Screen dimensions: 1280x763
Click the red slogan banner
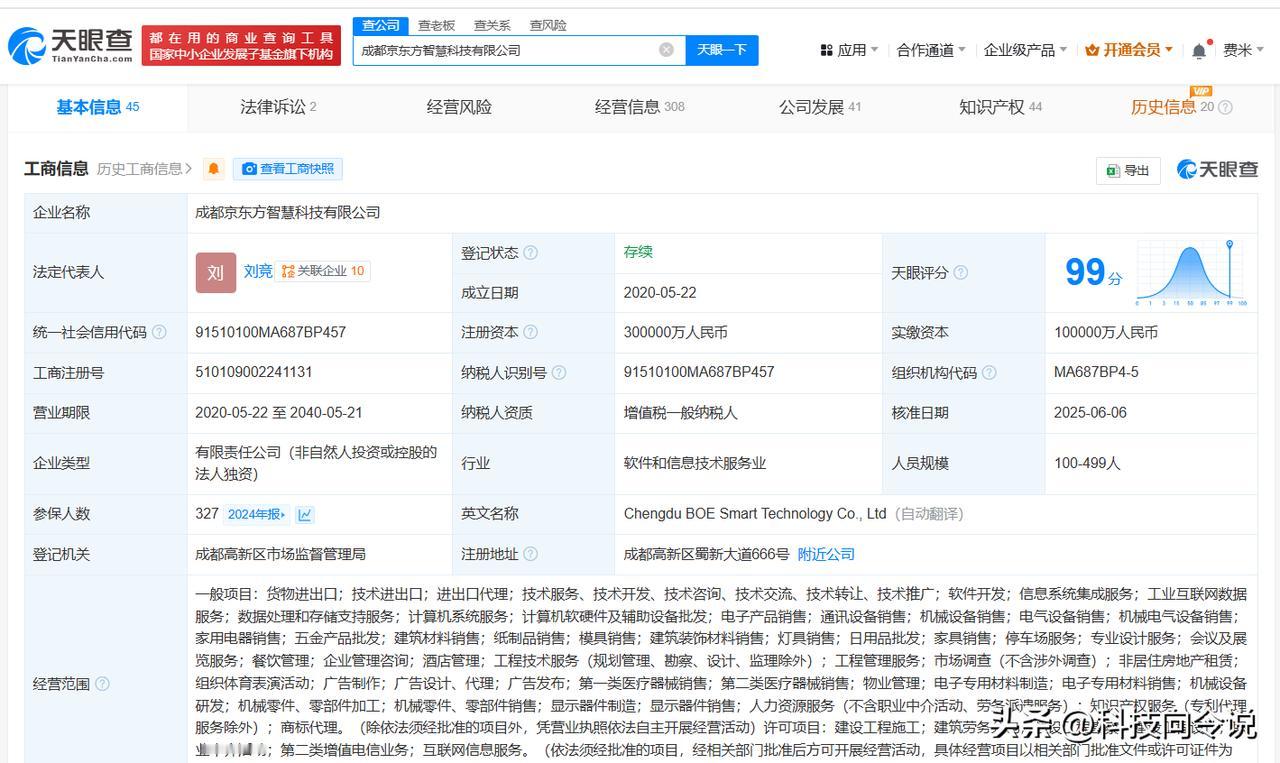pos(241,46)
